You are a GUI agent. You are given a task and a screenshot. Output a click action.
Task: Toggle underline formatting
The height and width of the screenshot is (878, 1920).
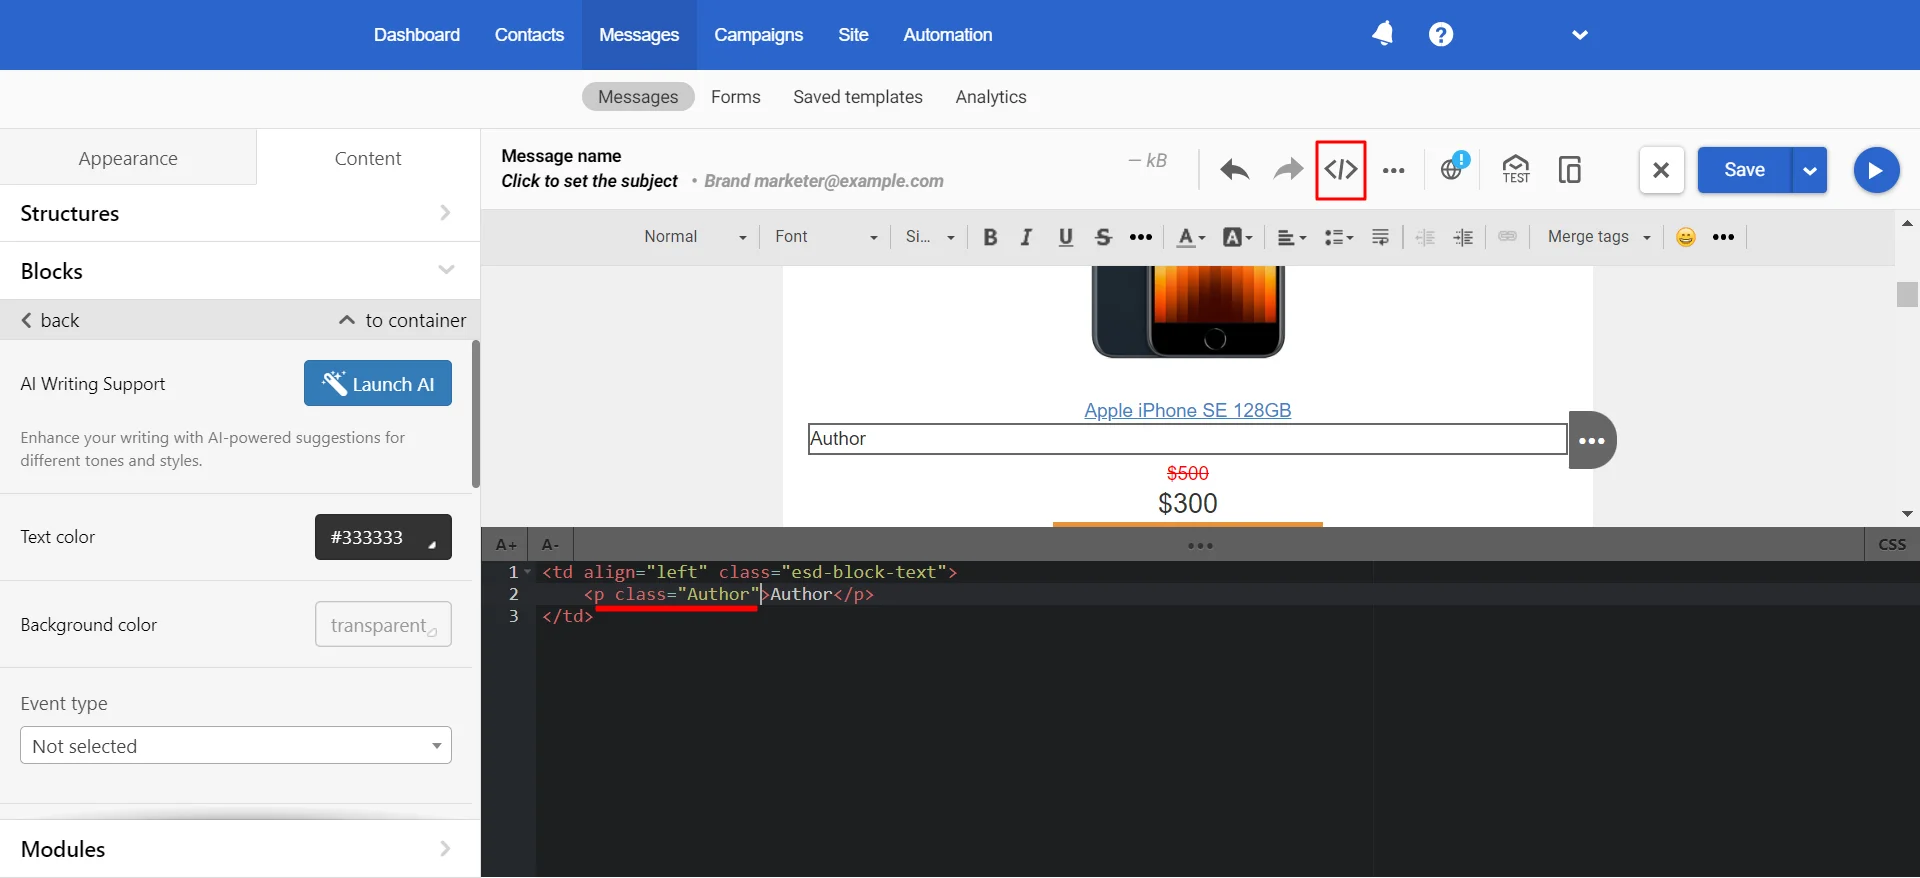pyautogui.click(x=1065, y=237)
